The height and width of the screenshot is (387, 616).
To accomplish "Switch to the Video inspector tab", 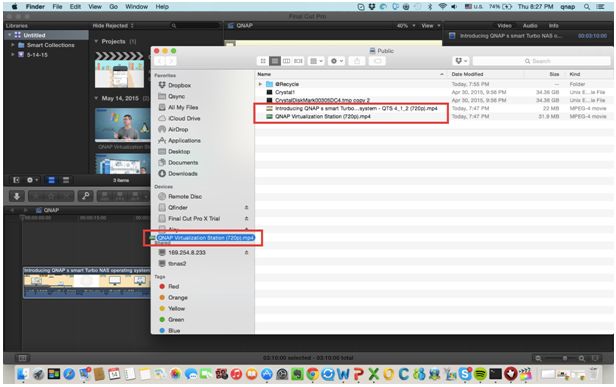I will coord(504,26).
